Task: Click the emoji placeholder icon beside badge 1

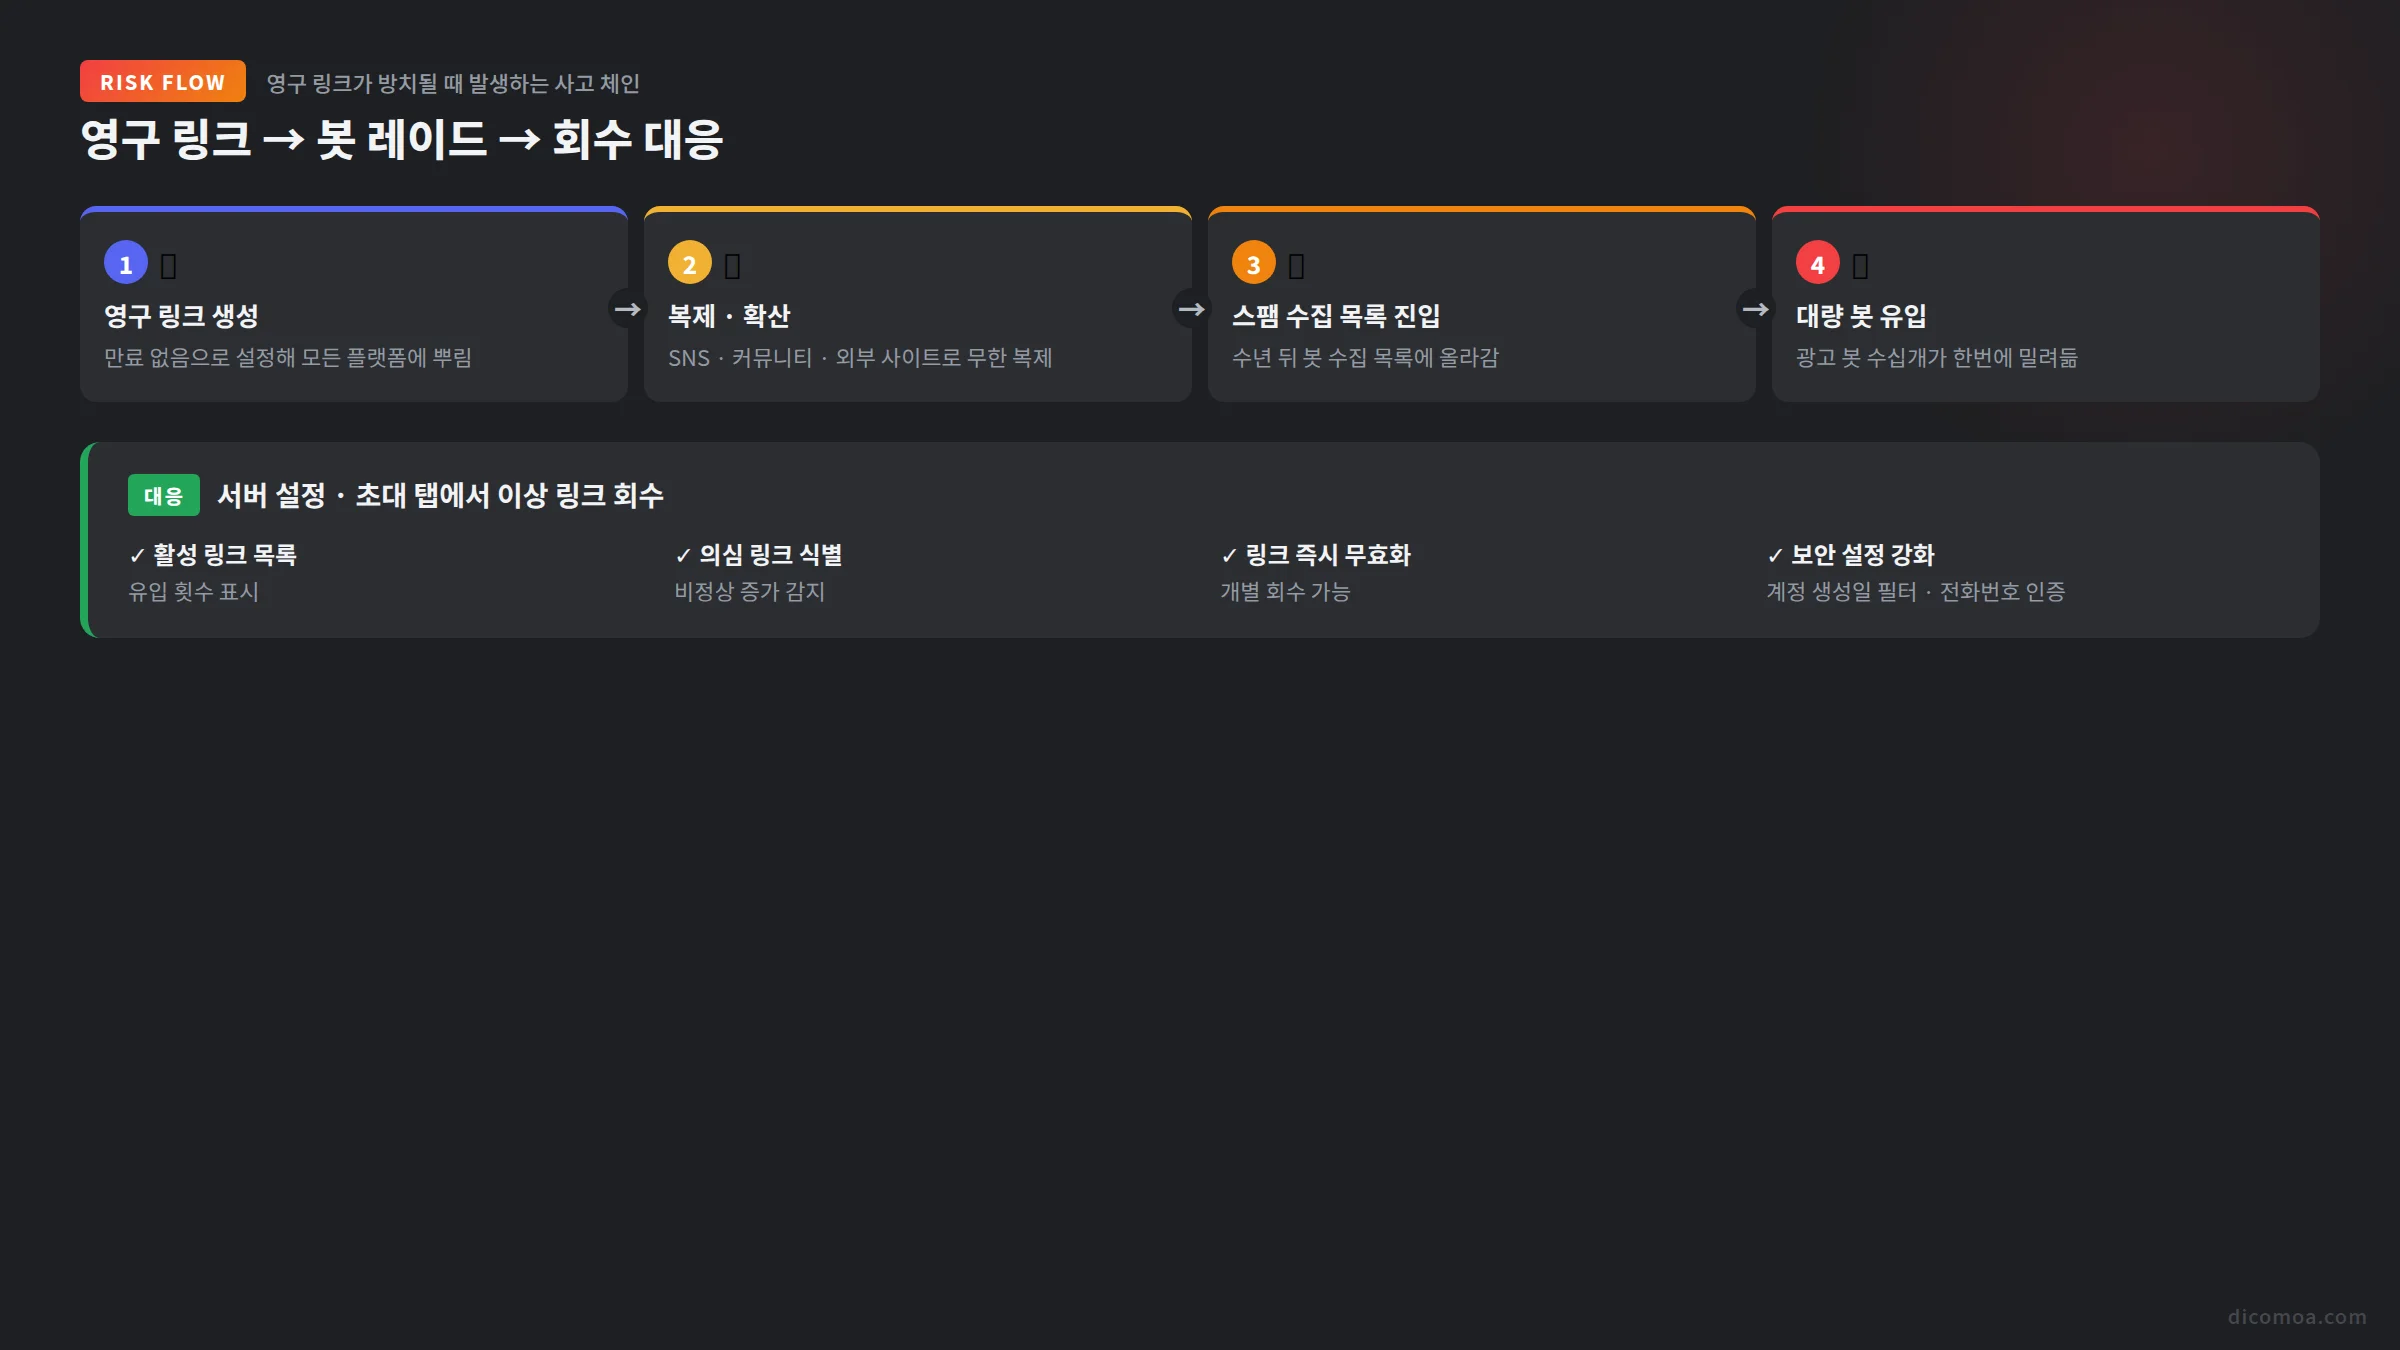Action: 169,266
